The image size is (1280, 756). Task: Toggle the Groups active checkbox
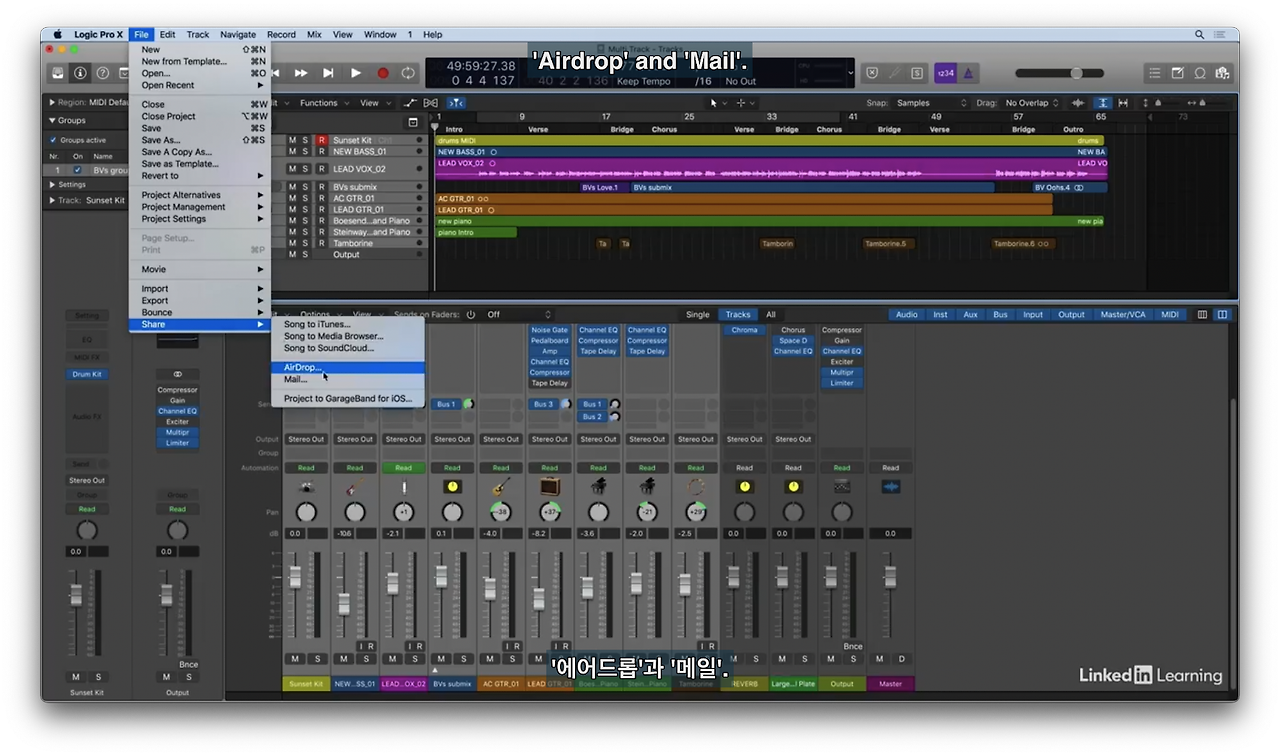click(53, 140)
